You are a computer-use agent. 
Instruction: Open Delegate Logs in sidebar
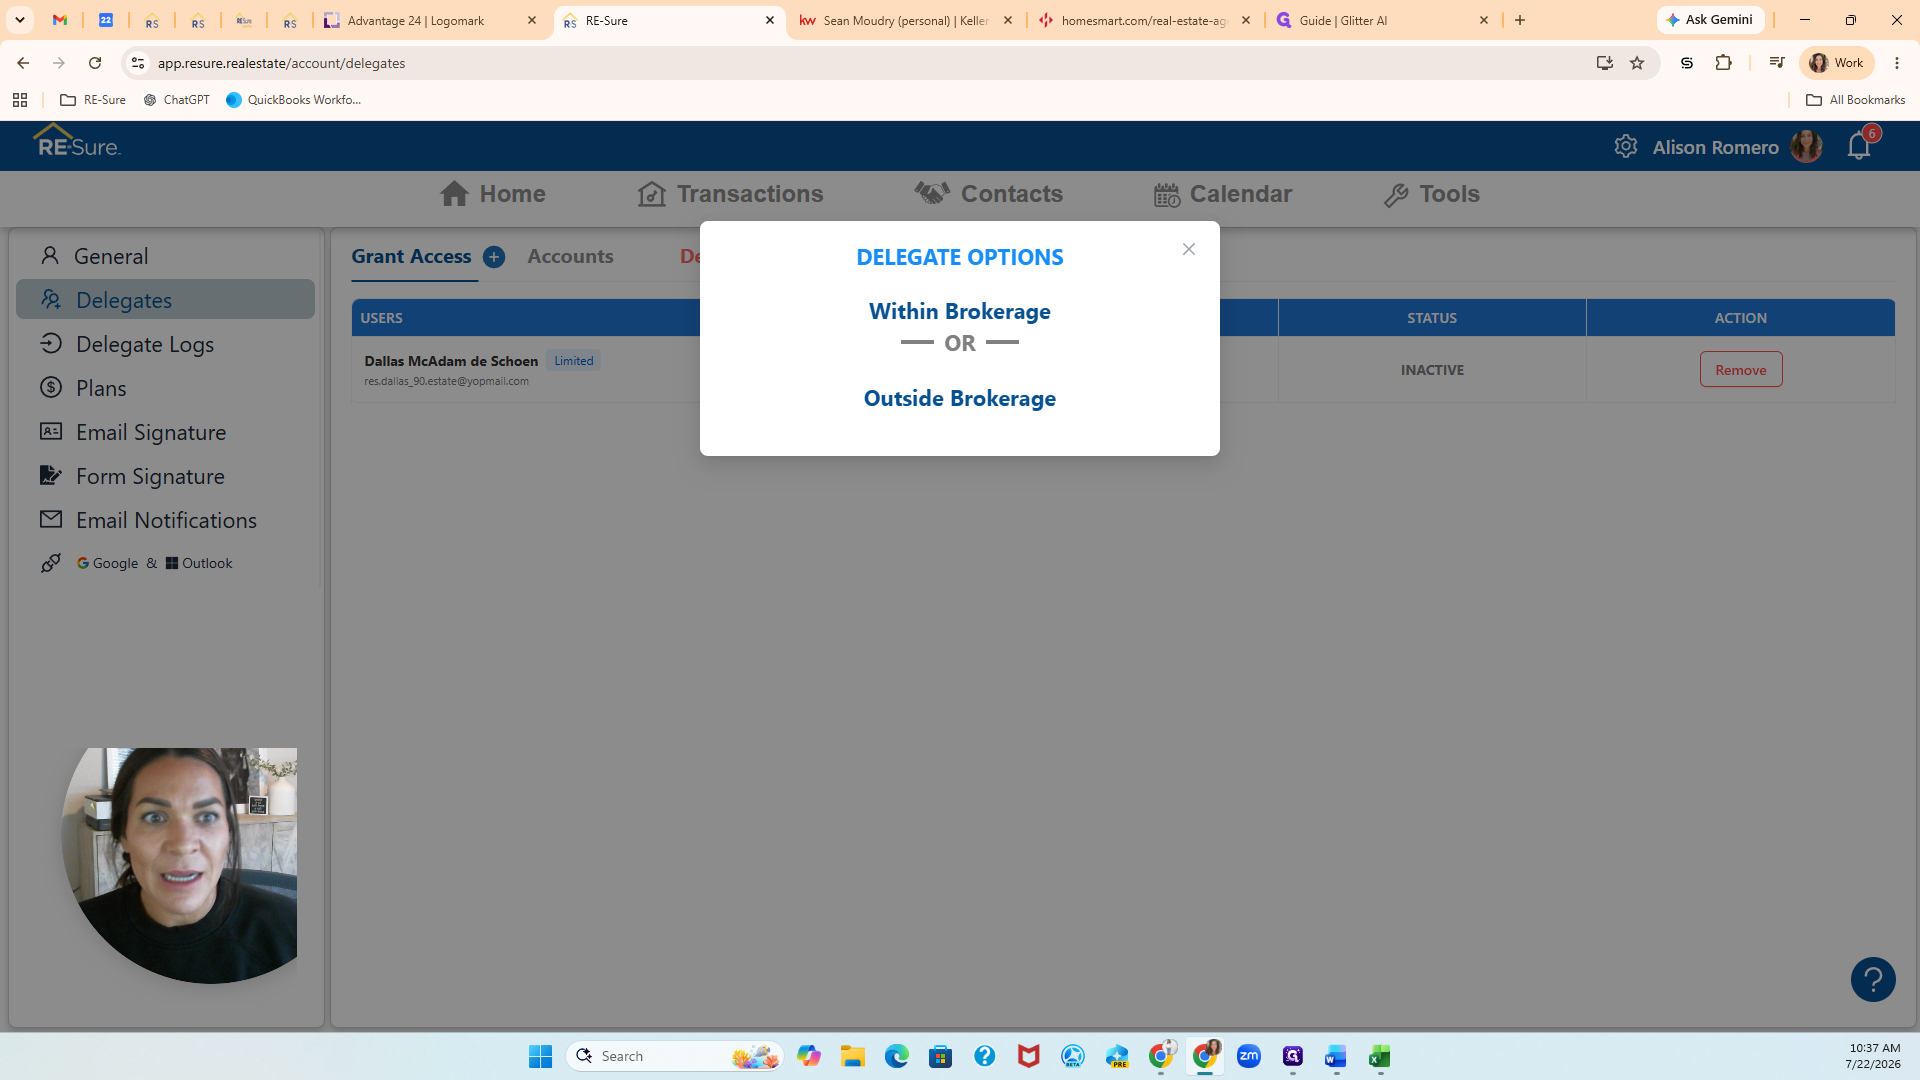point(165,344)
